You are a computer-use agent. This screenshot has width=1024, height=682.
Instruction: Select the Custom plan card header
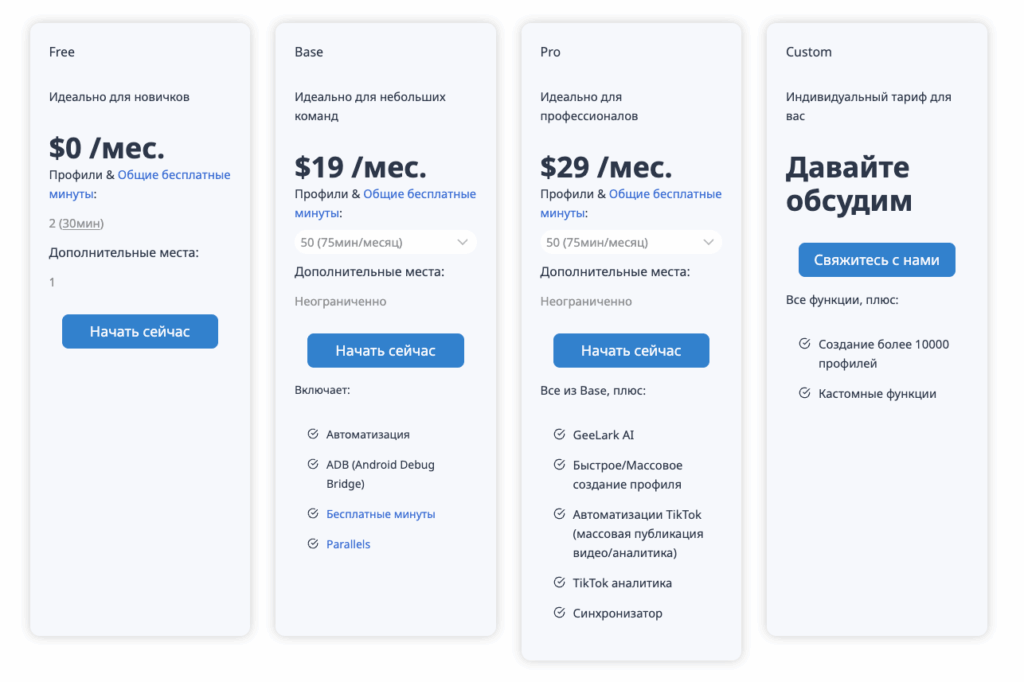point(808,51)
